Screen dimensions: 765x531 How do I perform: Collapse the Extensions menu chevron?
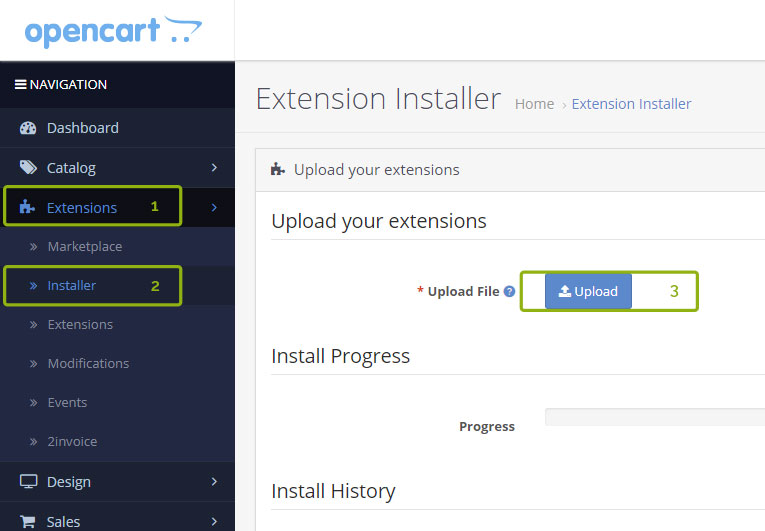214,207
